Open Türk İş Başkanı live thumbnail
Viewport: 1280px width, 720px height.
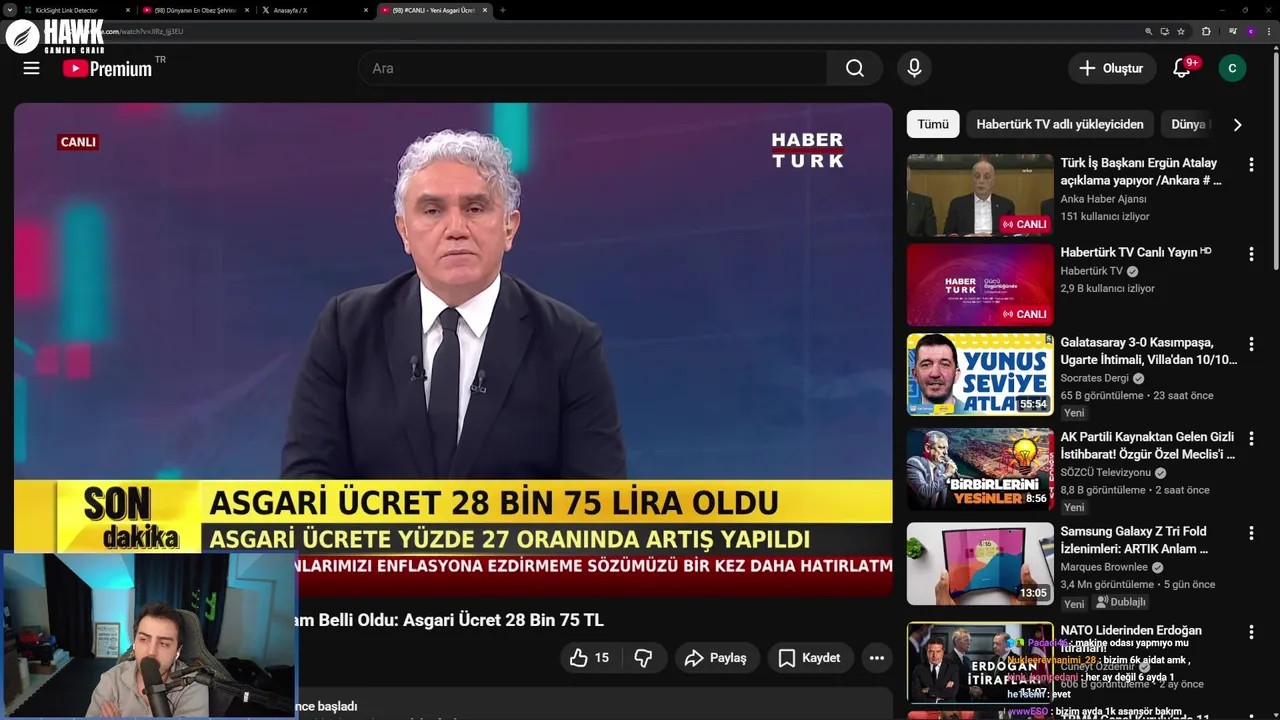(x=980, y=195)
